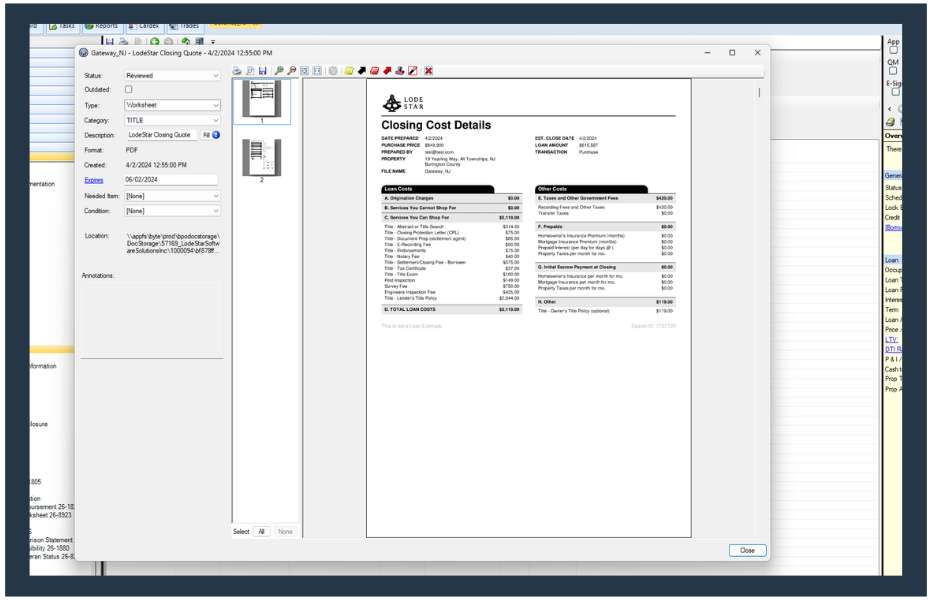
Task: Click the Description field LodeStar Closing Quote
Action: pos(161,135)
